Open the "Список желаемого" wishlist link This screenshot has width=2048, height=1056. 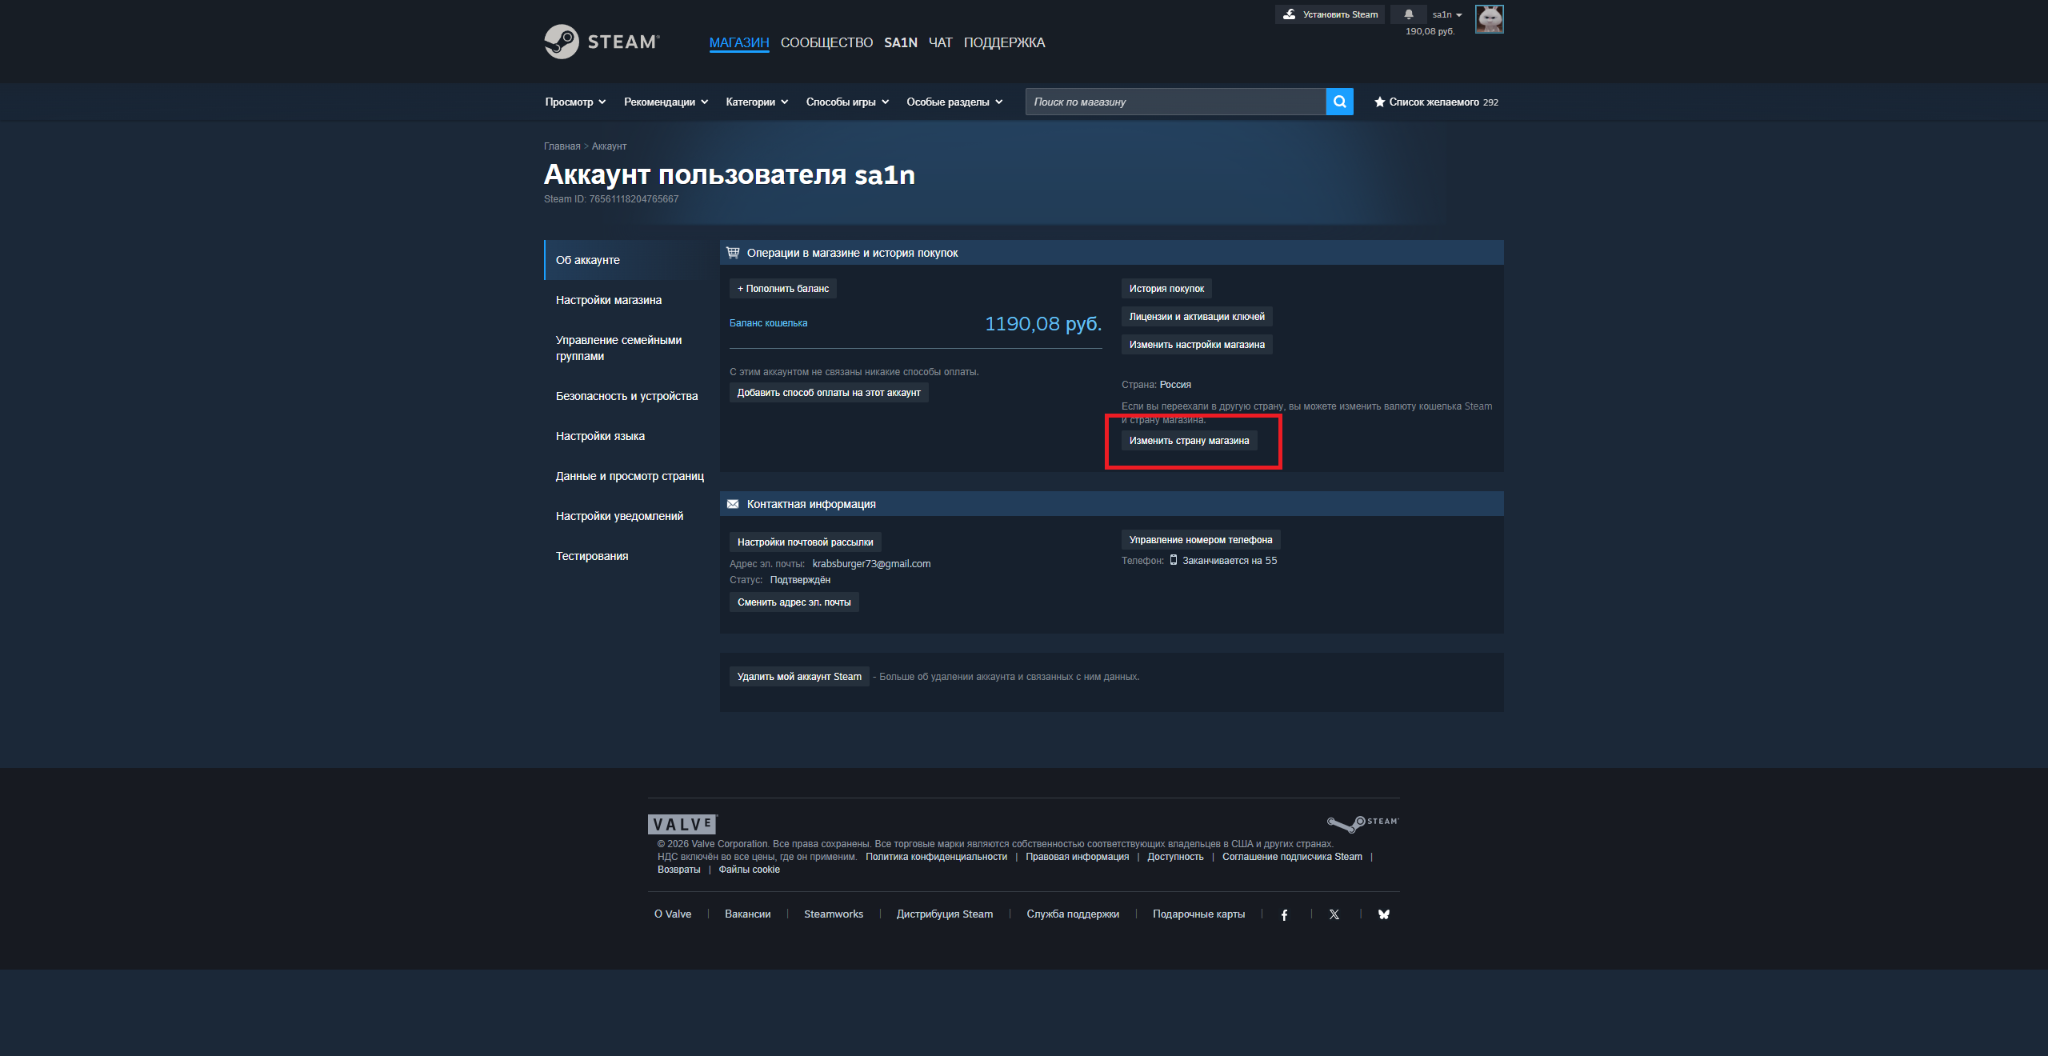(x=1436, y=102)
